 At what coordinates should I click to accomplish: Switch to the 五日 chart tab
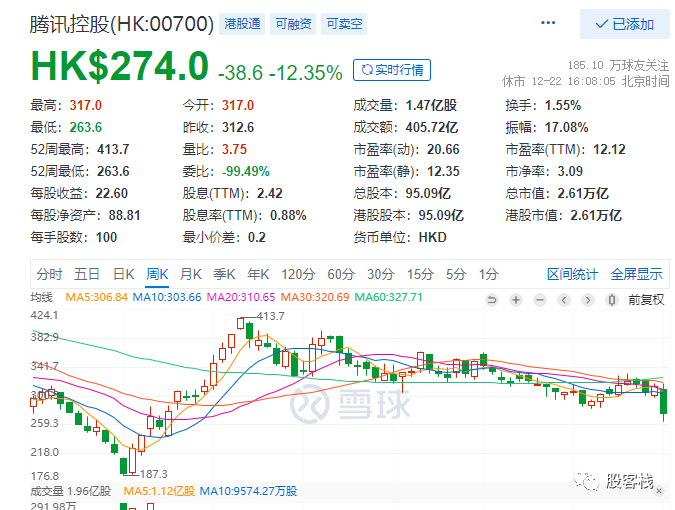[x=87, y=274]
